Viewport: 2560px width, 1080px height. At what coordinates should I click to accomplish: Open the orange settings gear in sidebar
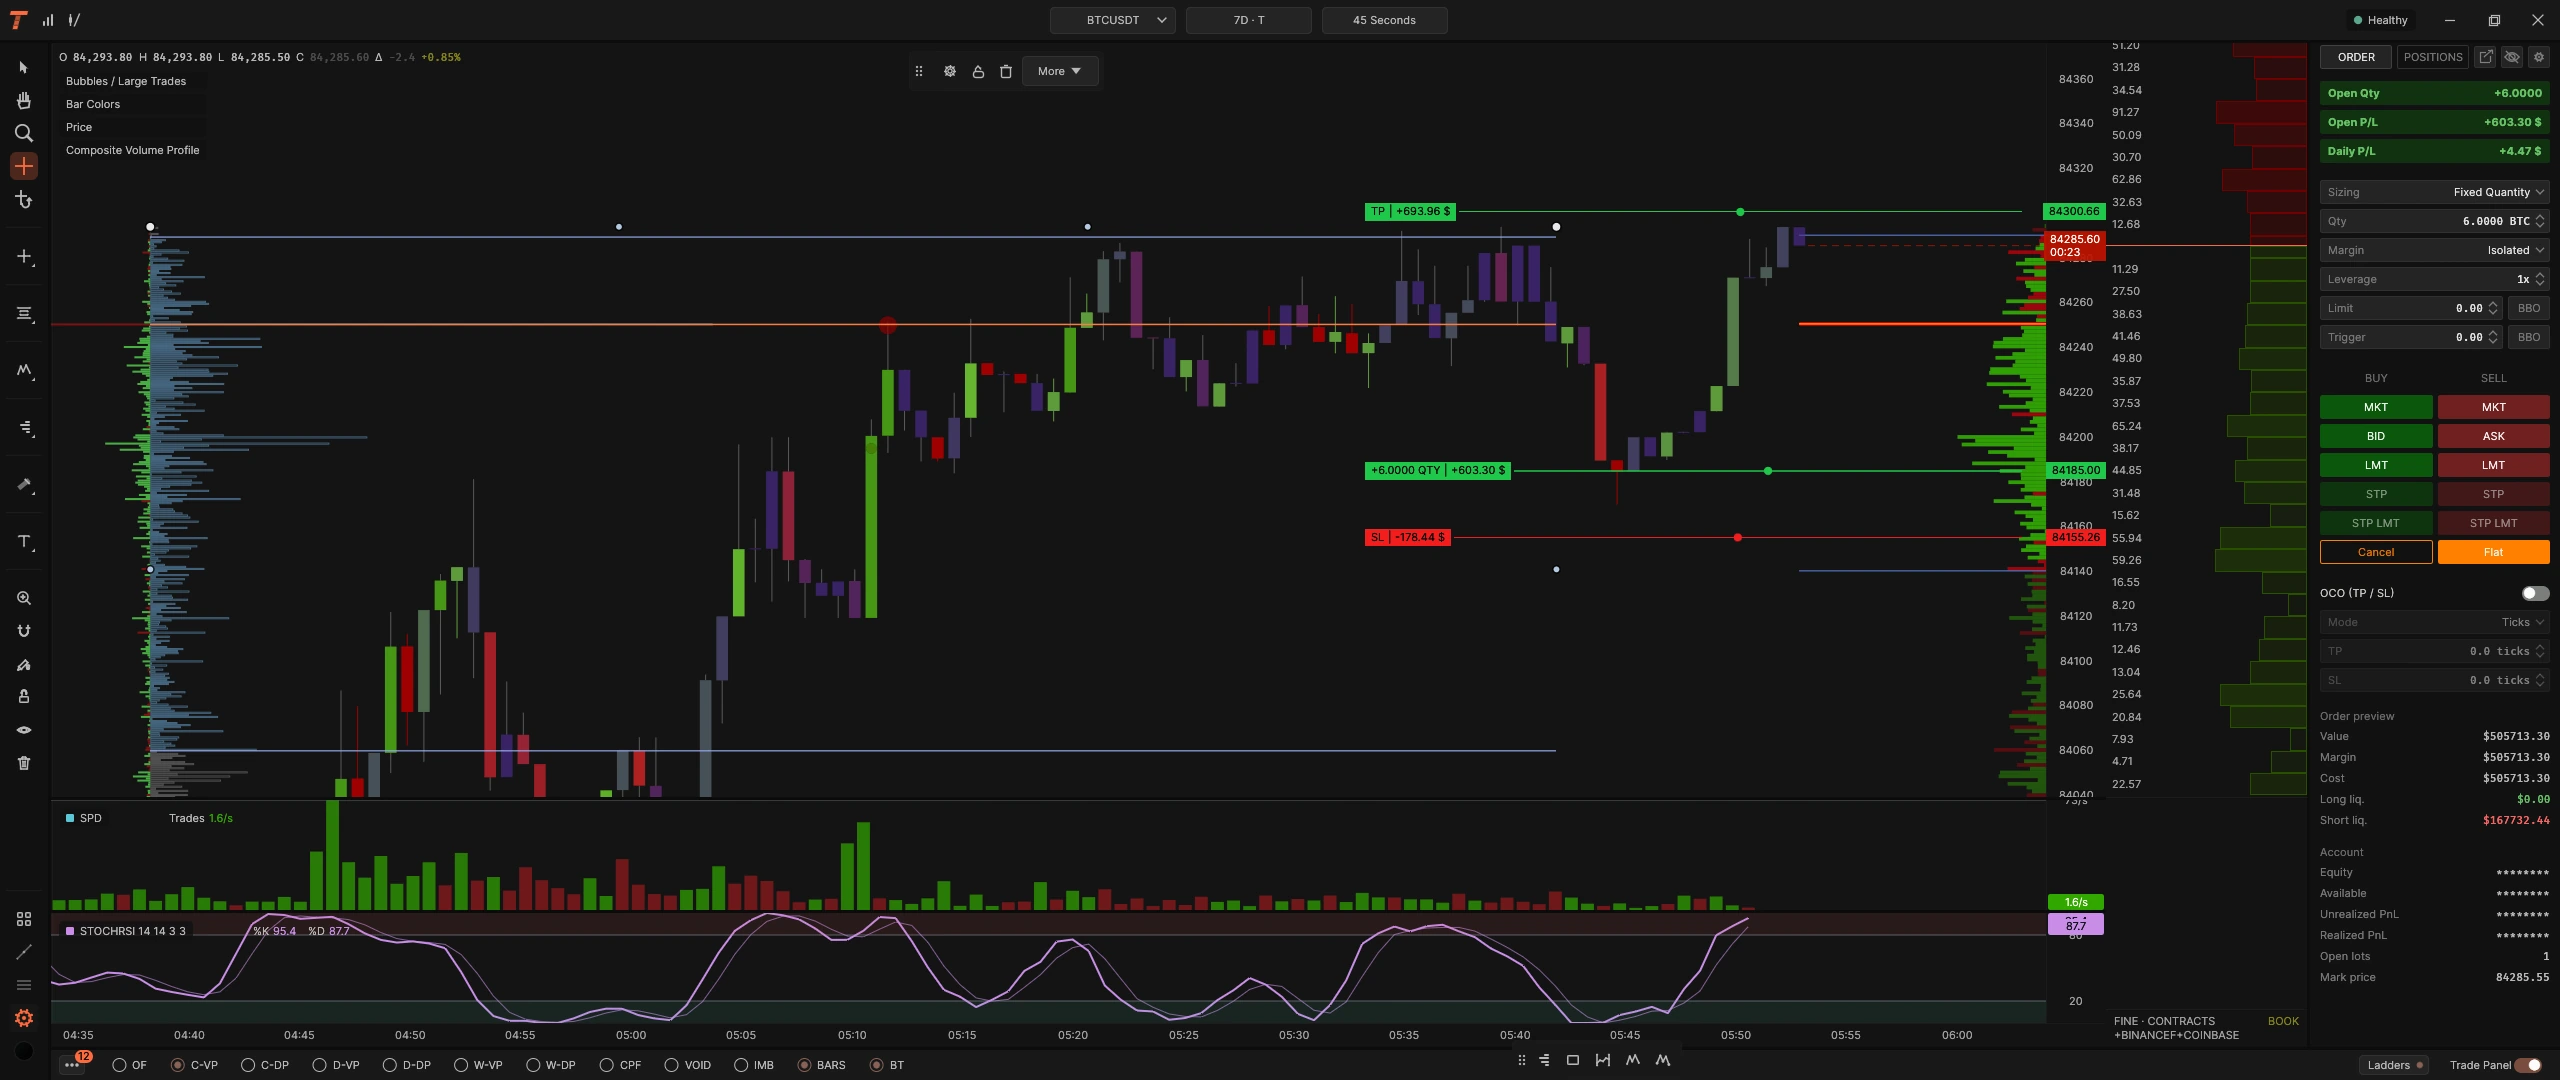24,1018
